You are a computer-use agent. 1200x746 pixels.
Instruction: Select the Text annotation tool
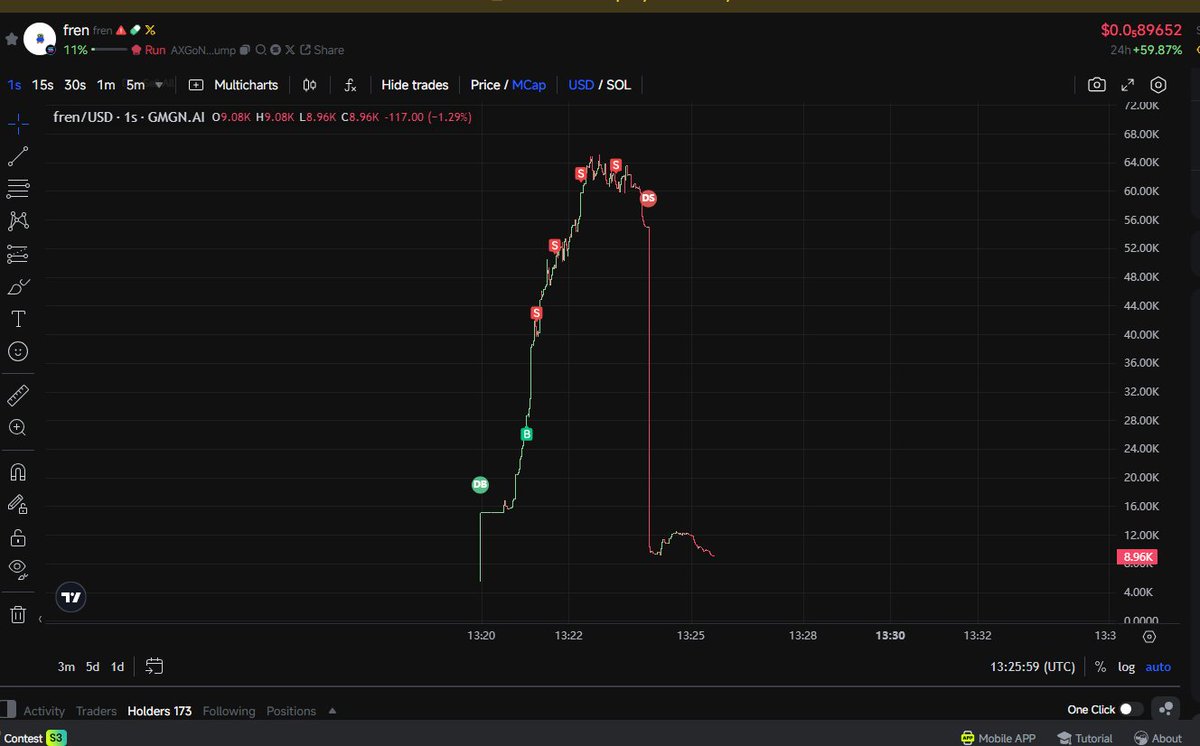coord(18,319)
